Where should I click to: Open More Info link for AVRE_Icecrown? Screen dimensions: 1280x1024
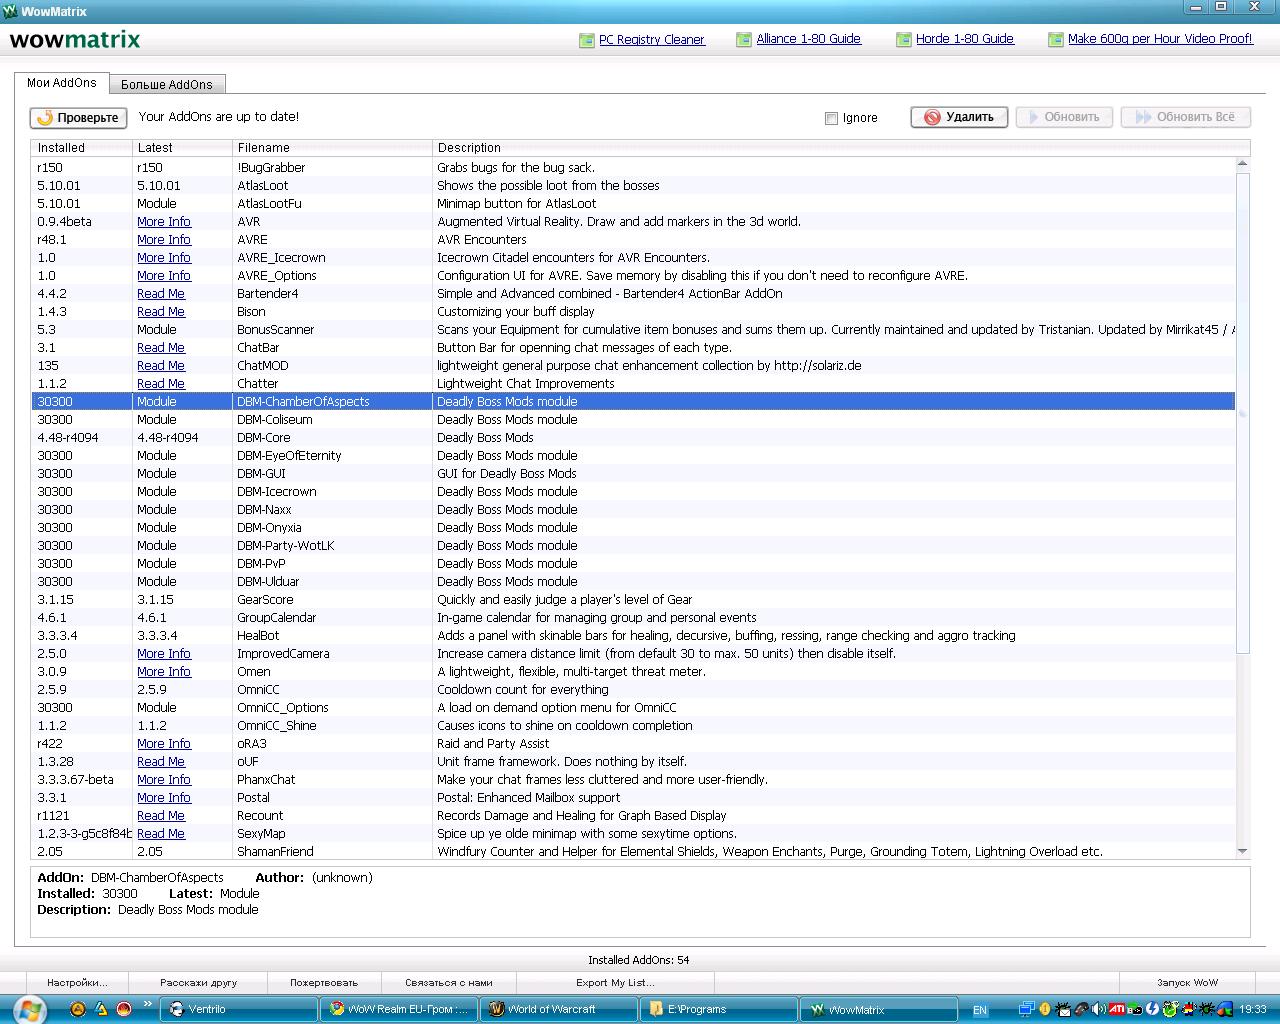pos(164,258)
